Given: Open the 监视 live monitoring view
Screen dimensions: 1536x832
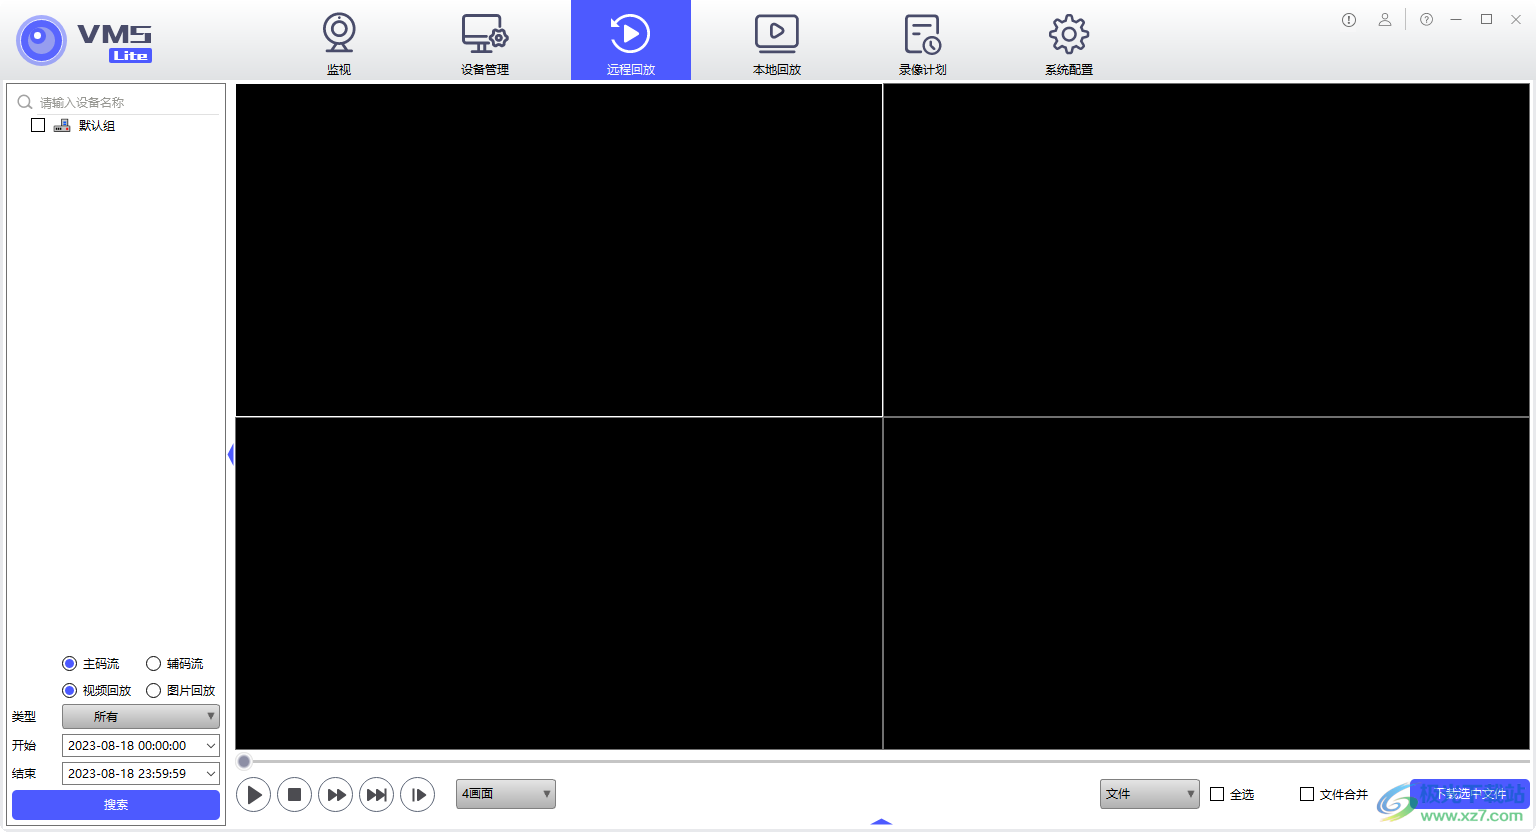Looking at the screenshot, I should pyautogui.click(x=339, y=42).
